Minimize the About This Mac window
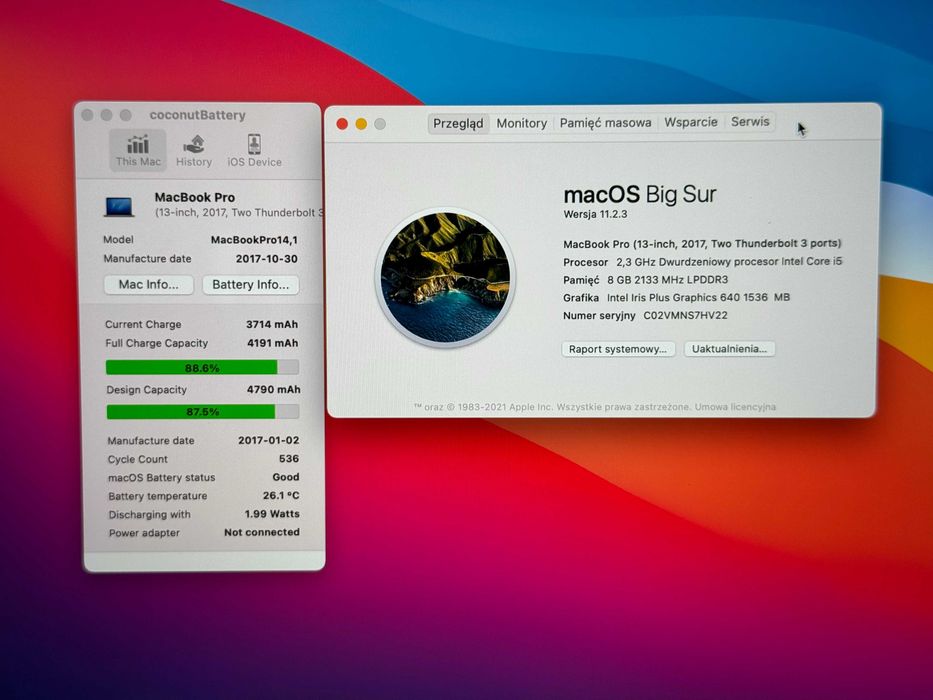 (361, 124)
